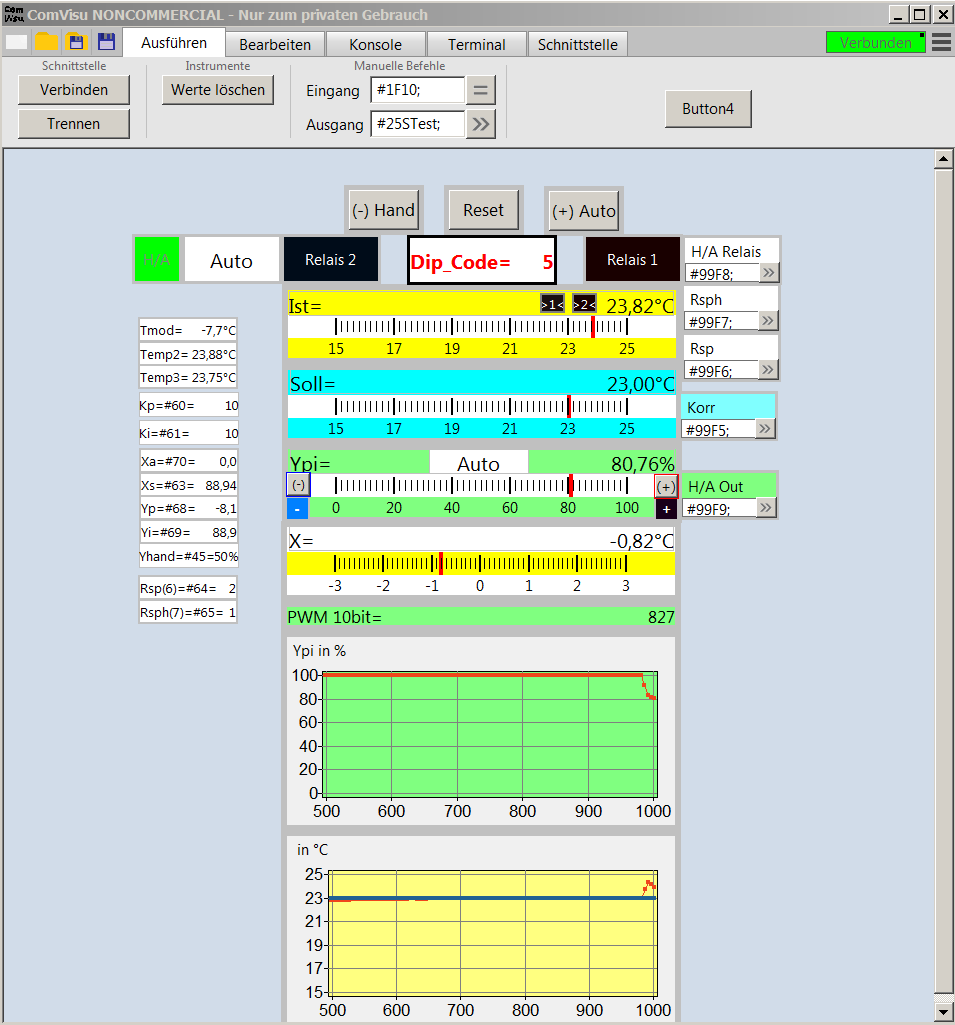The width and height of the screenshot is (955, 1025).
Task: Click the black plus button under Ypi
Action: (x=666, y=509)
